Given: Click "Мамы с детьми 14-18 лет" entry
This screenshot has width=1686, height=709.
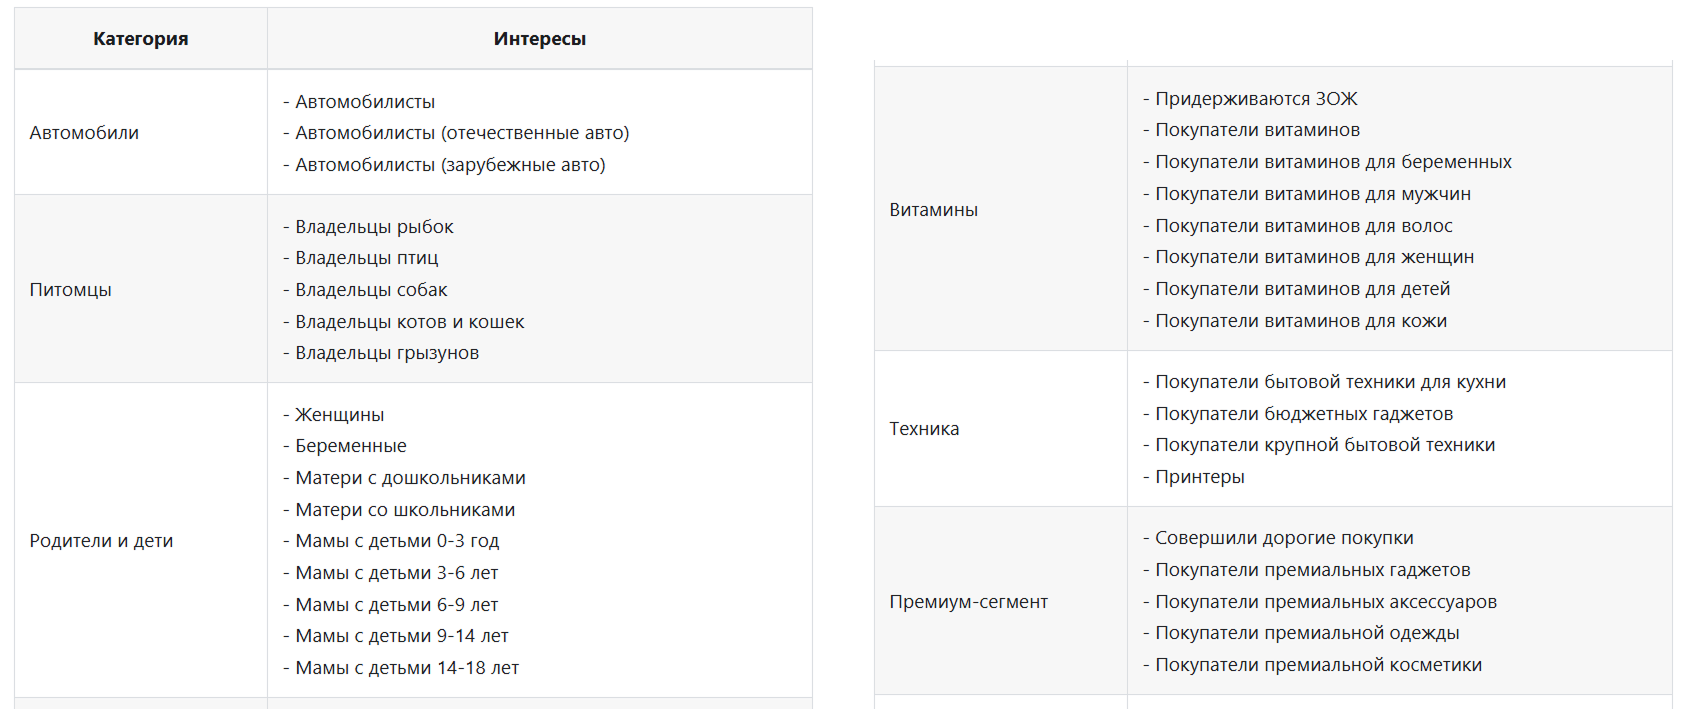Looking at the screenshot, I should coord(407,668).
